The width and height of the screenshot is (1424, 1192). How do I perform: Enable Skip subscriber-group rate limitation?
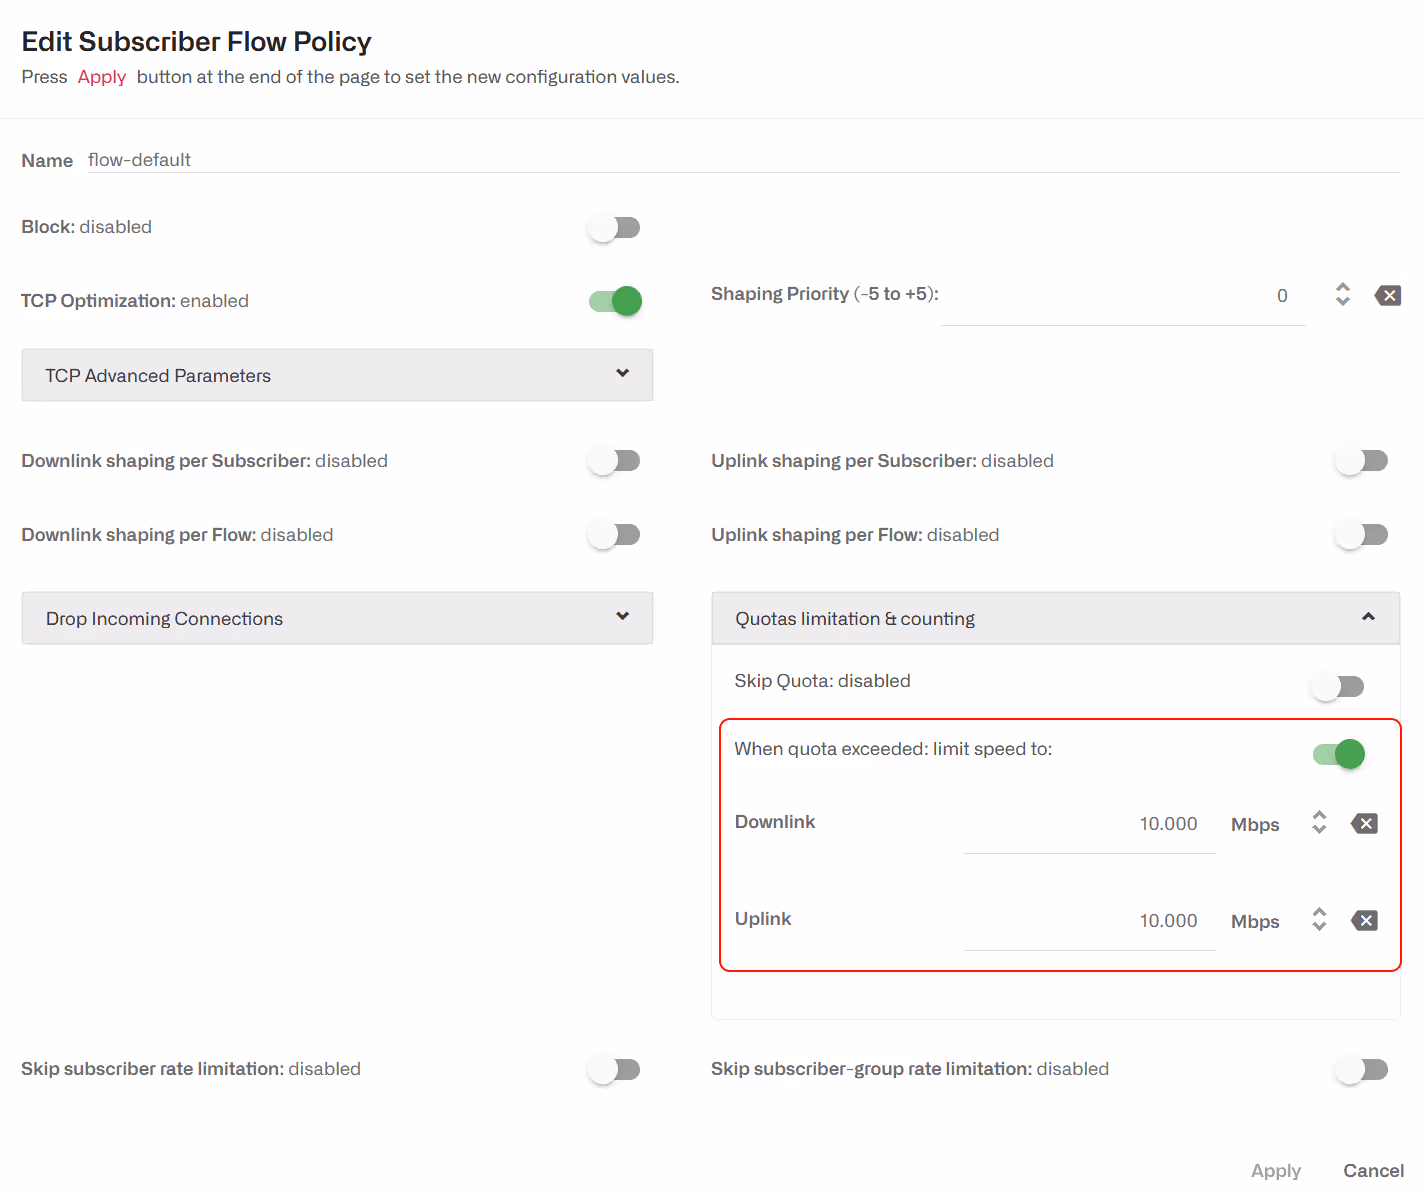(x=1362, y=1070)
